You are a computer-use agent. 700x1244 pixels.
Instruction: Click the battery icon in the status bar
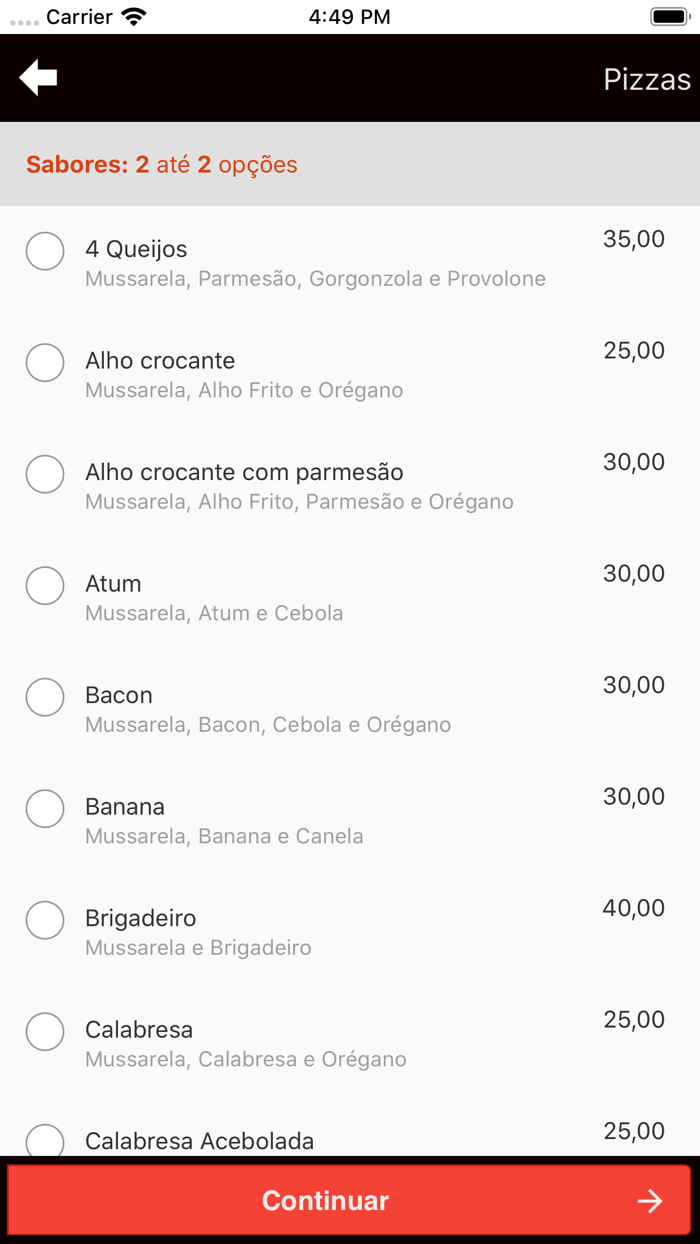[x=668, y=17]
